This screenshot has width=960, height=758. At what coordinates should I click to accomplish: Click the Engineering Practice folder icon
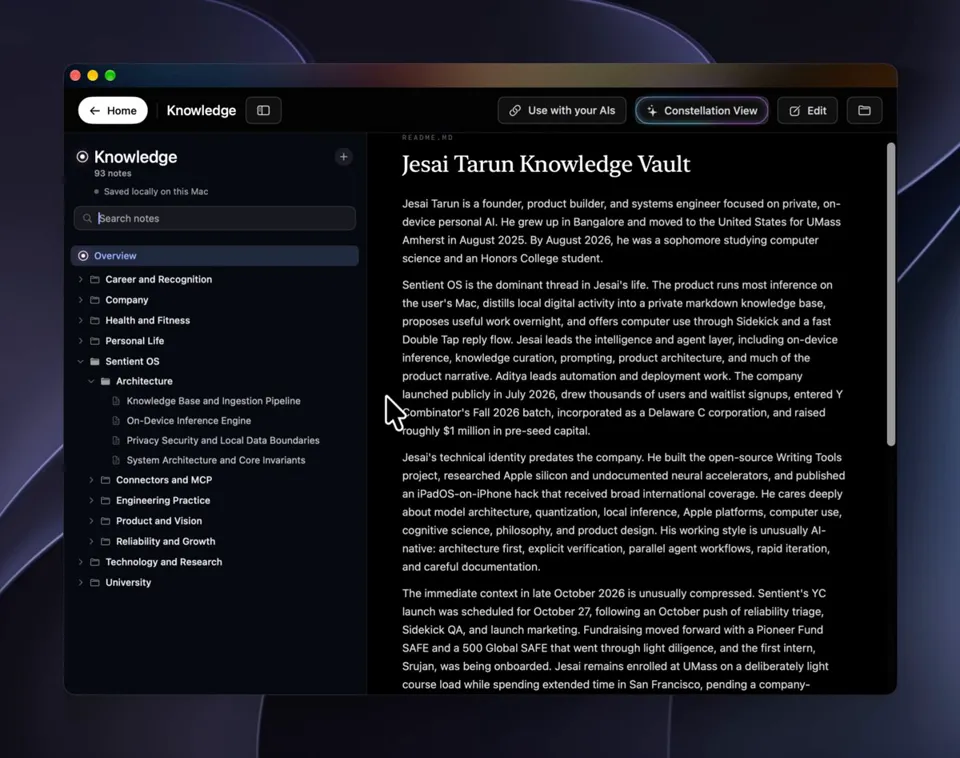point(105,500)
